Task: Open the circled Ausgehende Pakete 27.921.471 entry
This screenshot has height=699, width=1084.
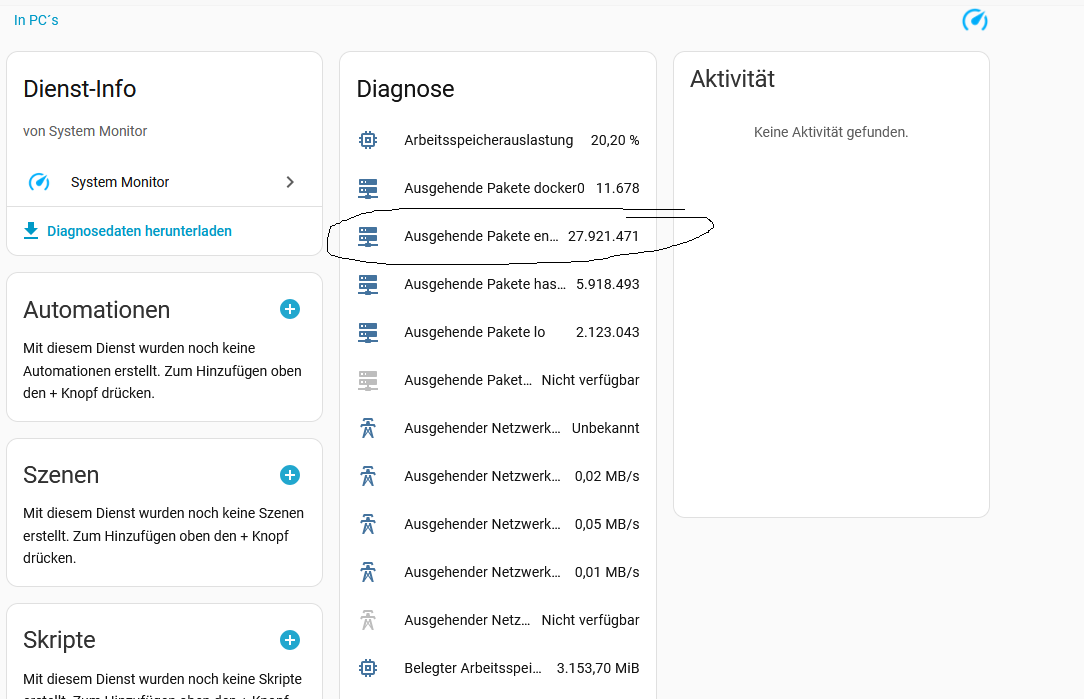Action: 498,236
